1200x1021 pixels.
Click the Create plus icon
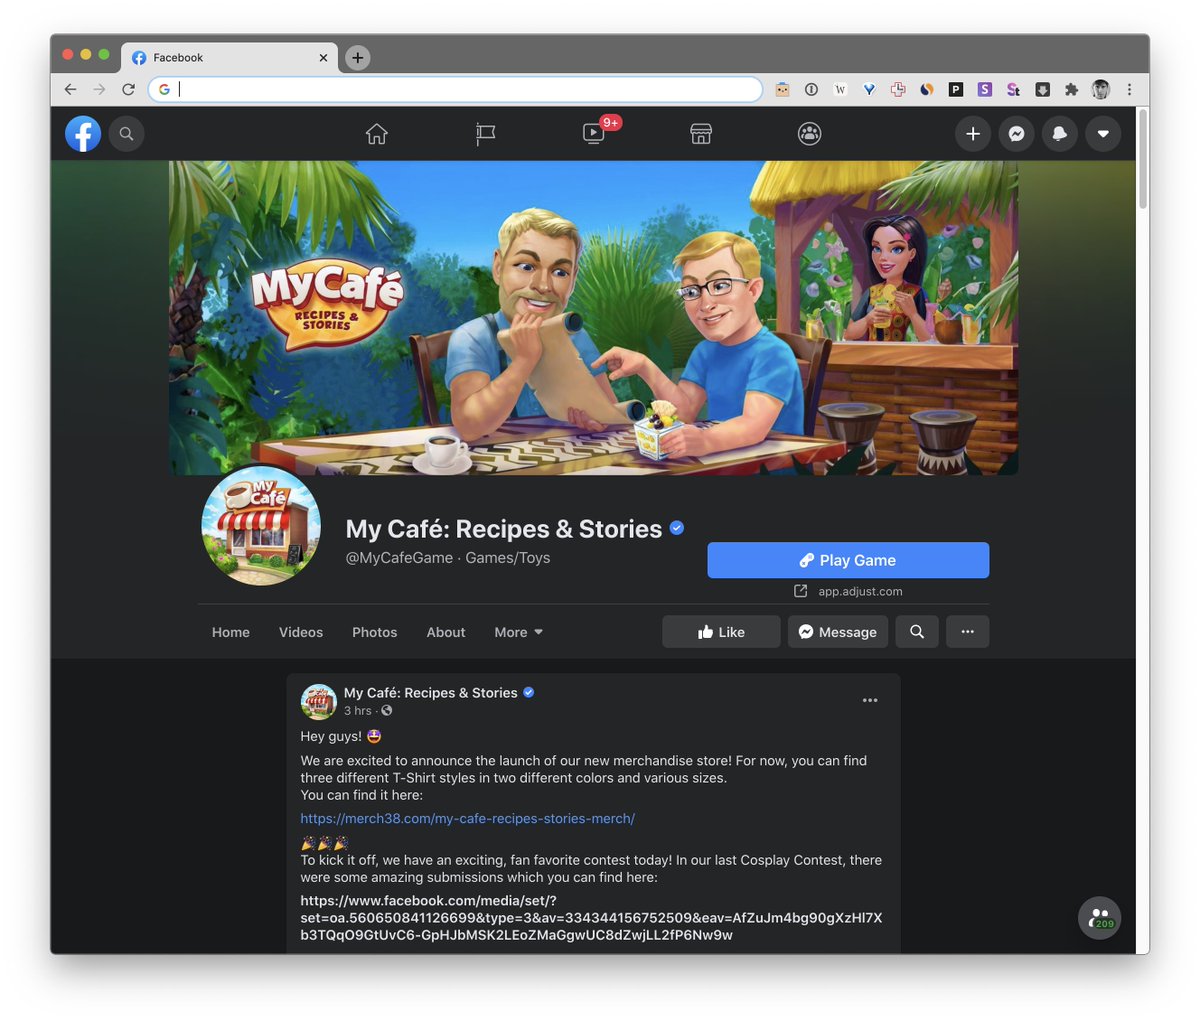click(x=973, y=133)
